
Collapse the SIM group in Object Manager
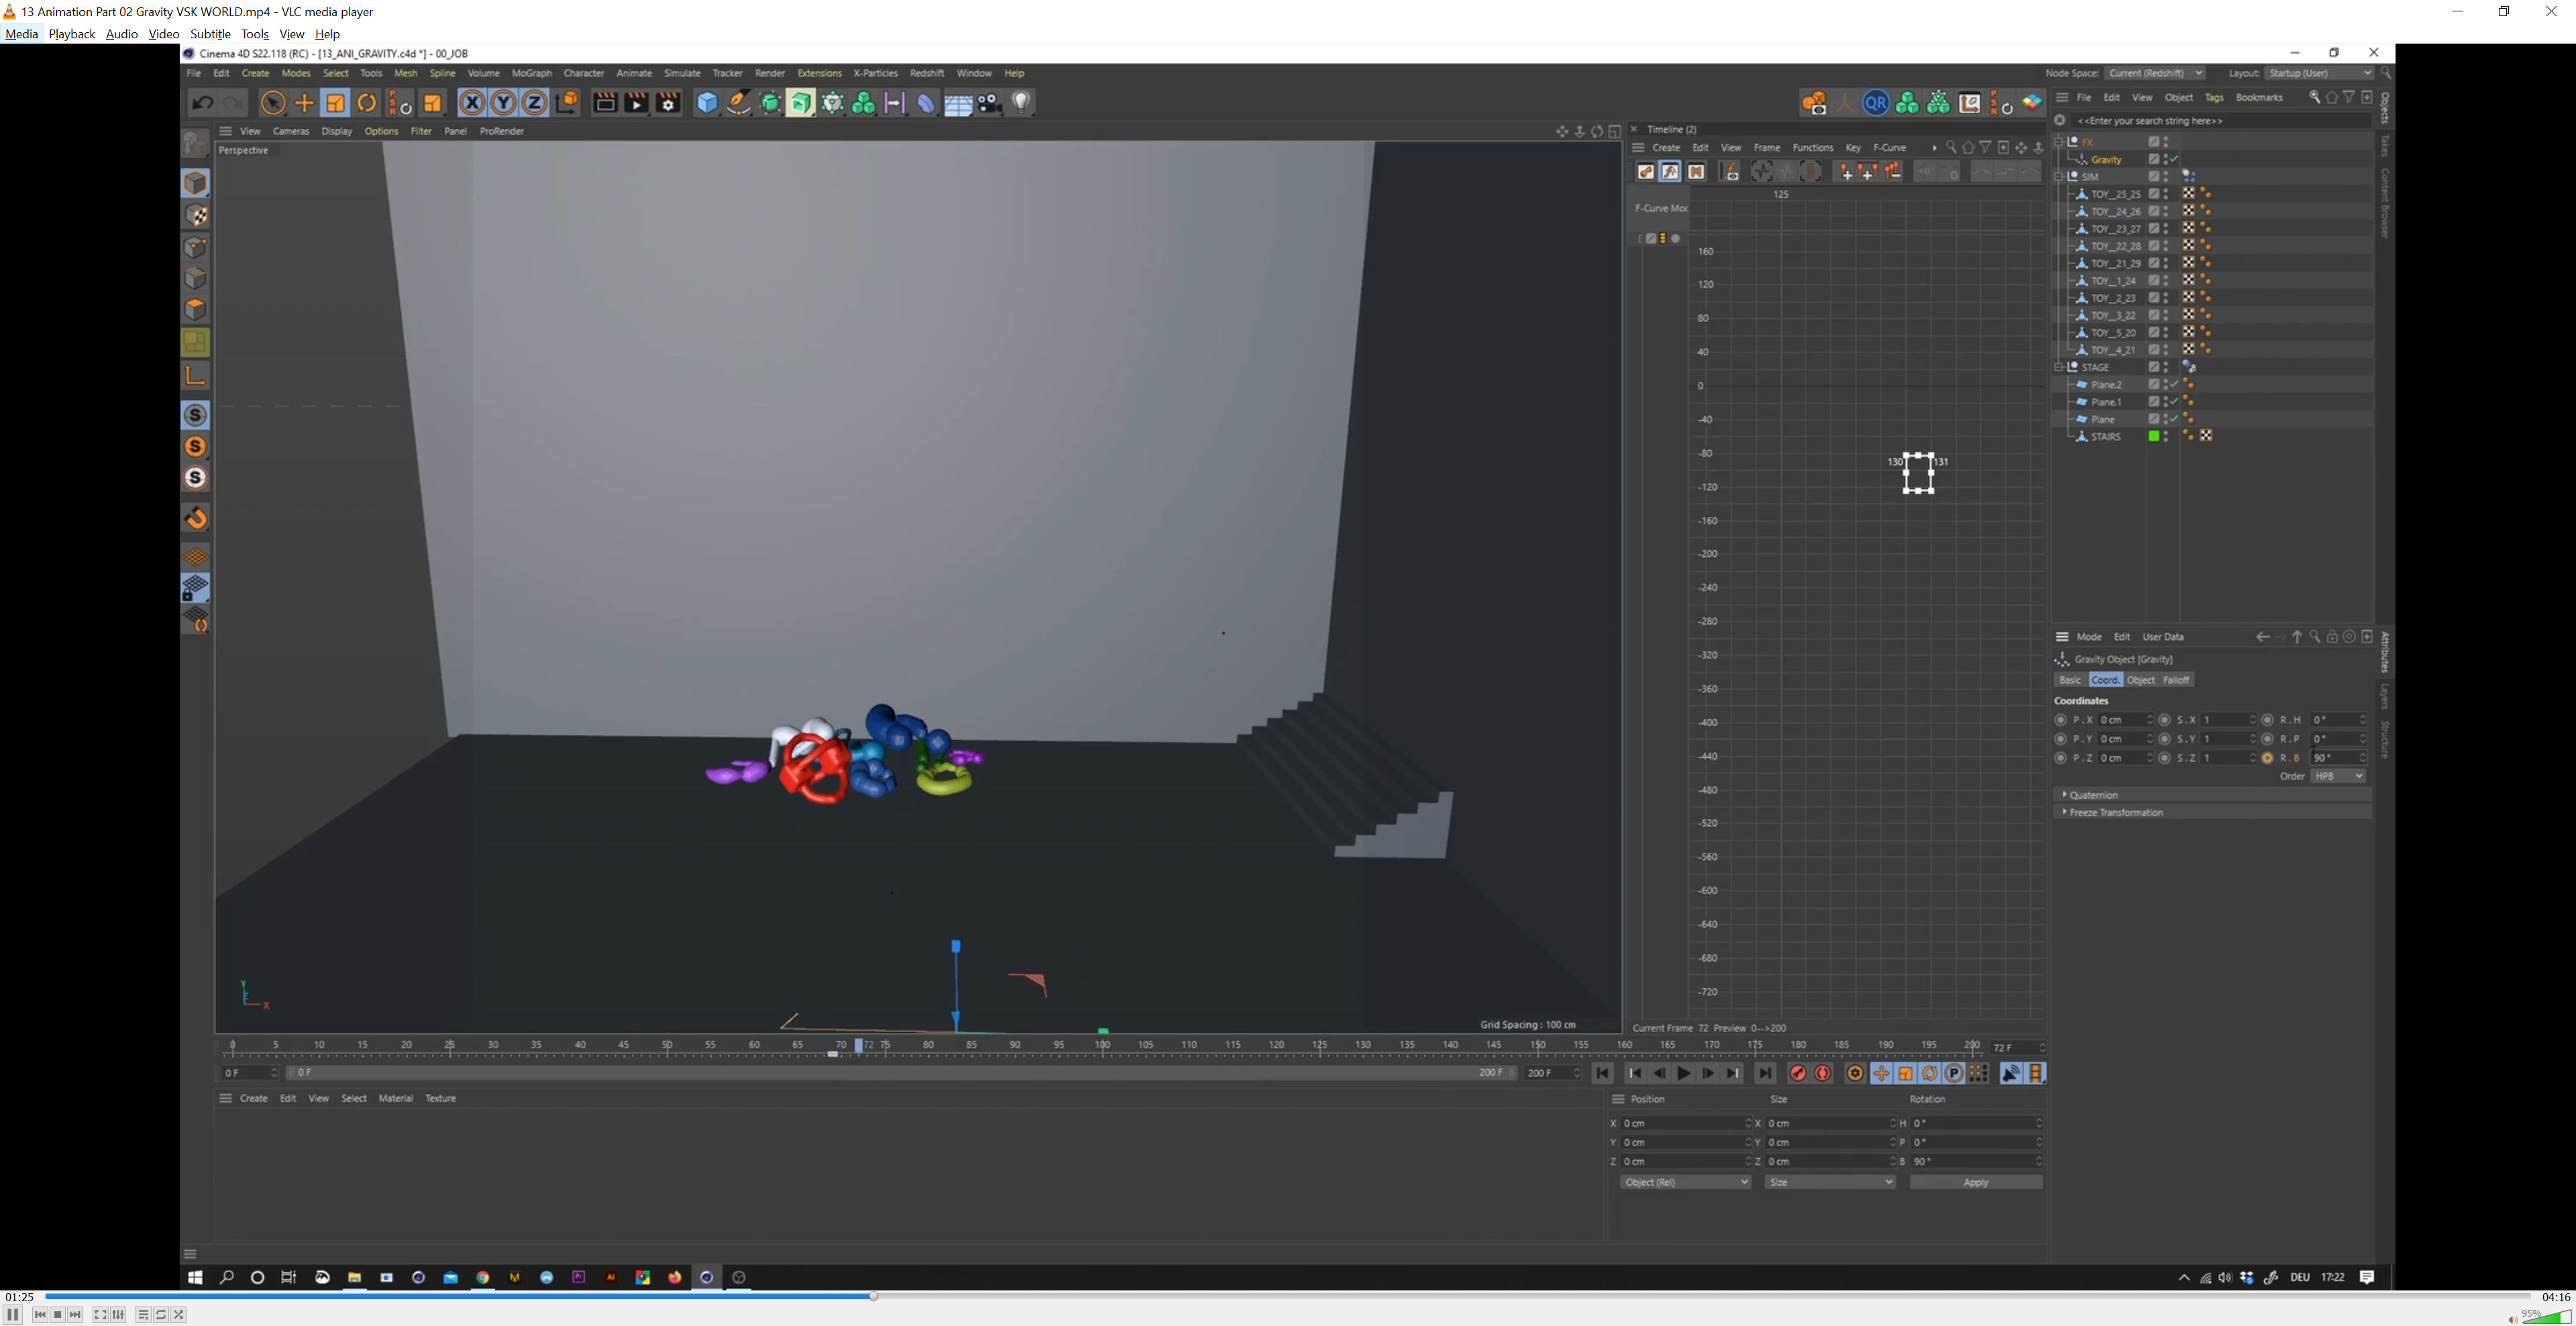pos(2059,177)
